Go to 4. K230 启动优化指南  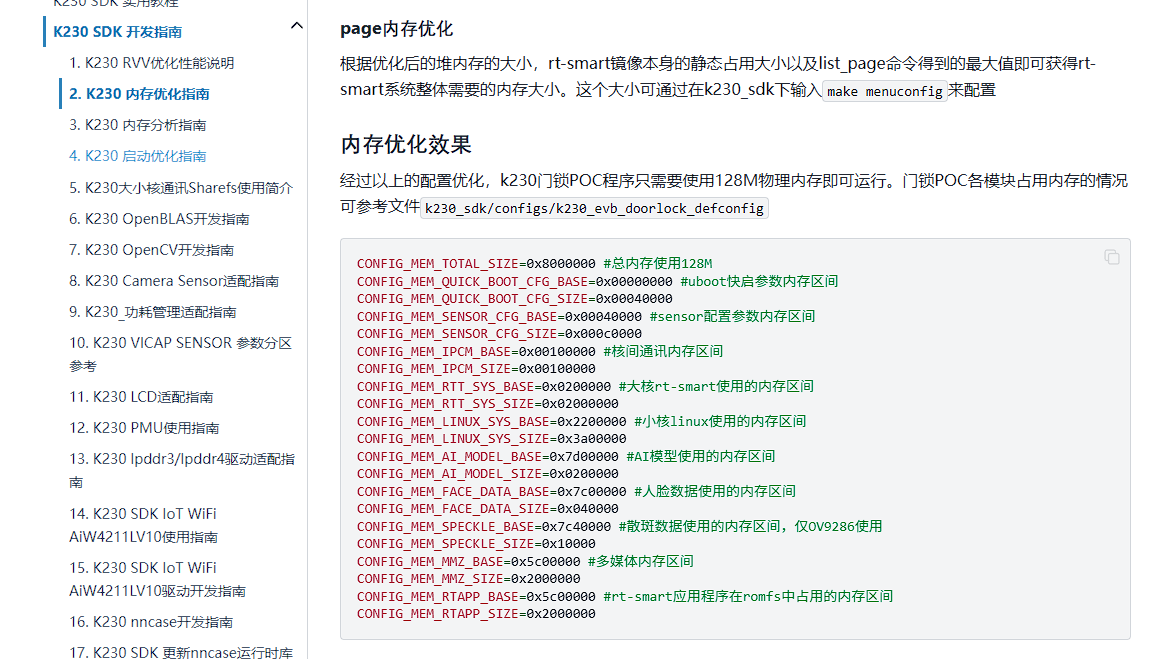click(137, 156)
